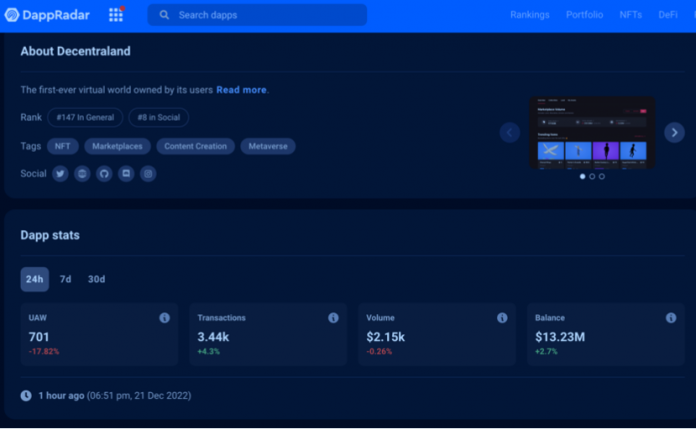Screen dimensions: 696x429
Task: Open the website globe social icon
Action: click(82, 174)
